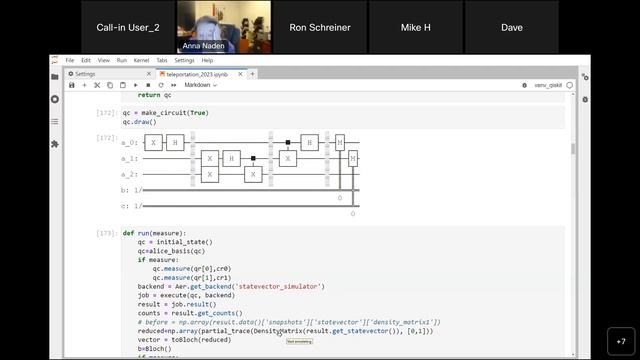The height and width of the screenshot is (360, 640).
Task: Open the File menu
Action: coord(70,60)
